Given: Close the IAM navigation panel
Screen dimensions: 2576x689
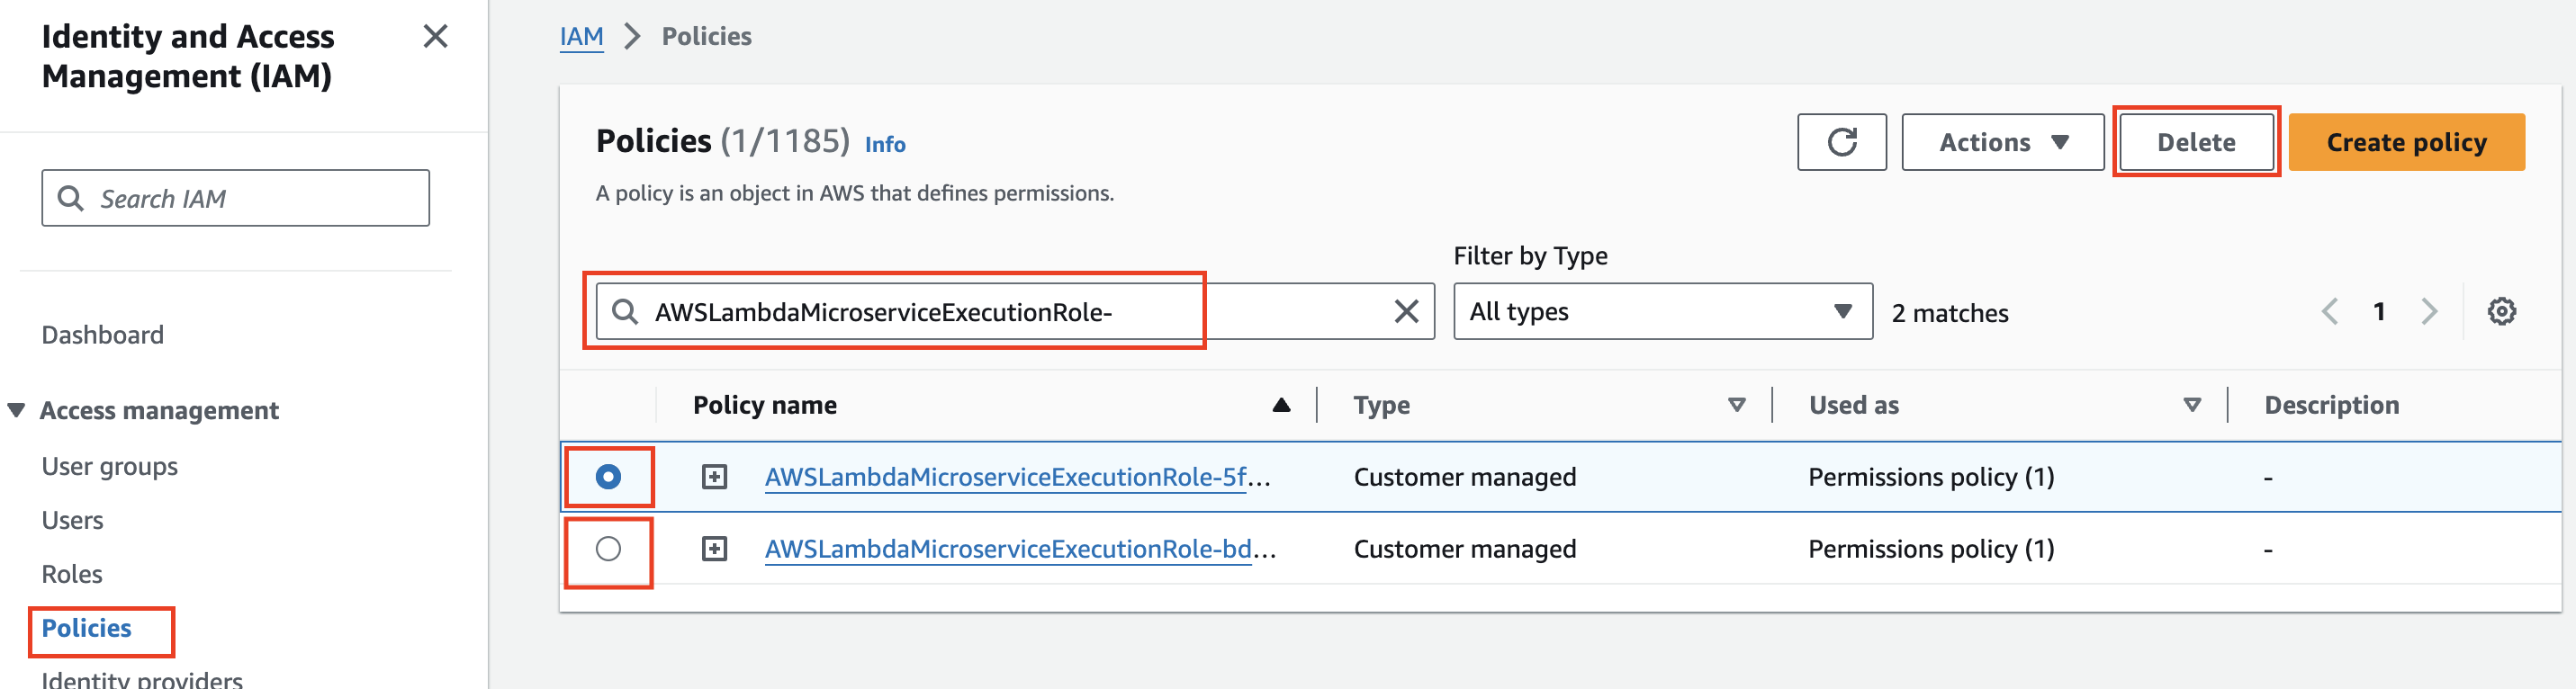Looking at the screenshot, I should pos(435,37).
